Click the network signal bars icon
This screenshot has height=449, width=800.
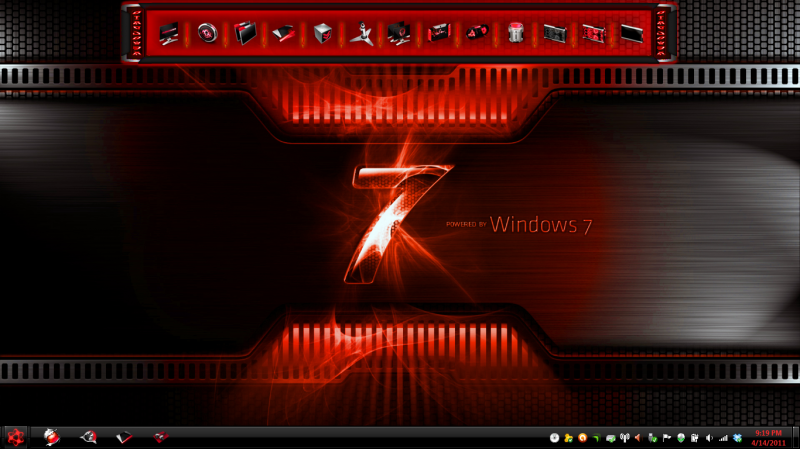pos(723,438)
